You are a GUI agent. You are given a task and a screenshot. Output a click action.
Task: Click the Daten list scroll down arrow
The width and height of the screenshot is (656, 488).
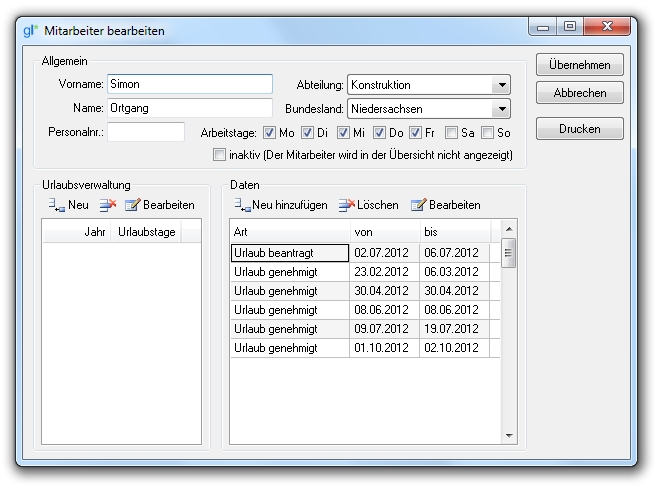tap(509, 436)
